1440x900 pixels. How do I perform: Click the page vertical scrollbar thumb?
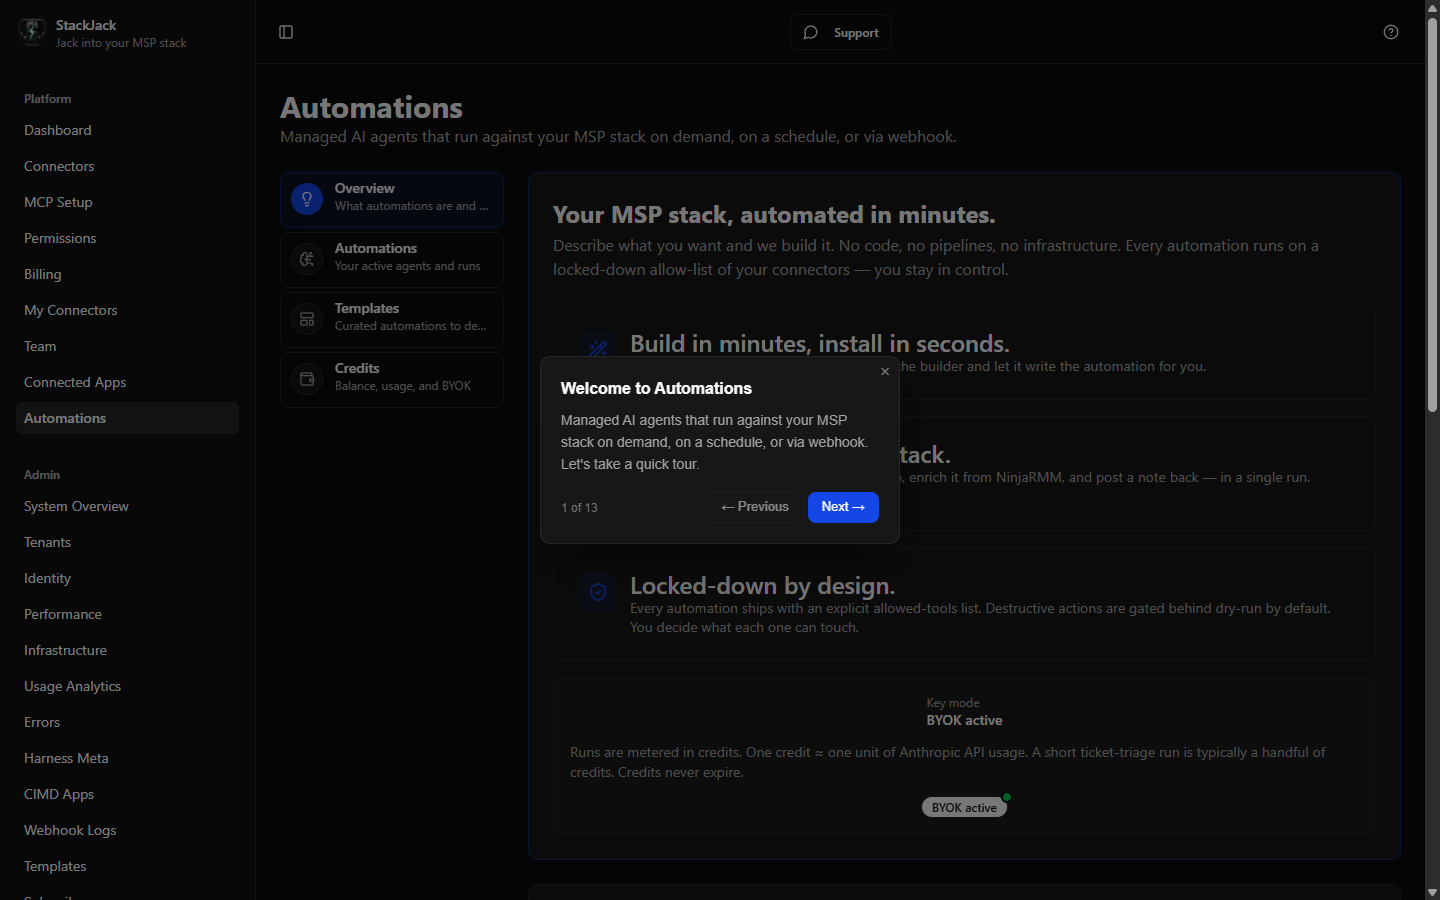pyautogui.click(x=1432, y=215)
